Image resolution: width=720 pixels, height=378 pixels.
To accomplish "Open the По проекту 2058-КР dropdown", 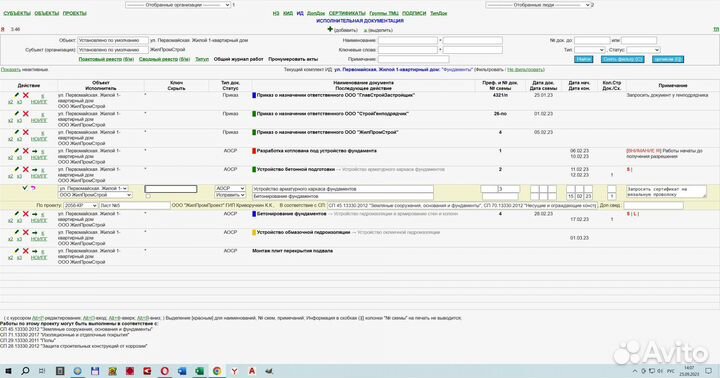I will (80, 206).
